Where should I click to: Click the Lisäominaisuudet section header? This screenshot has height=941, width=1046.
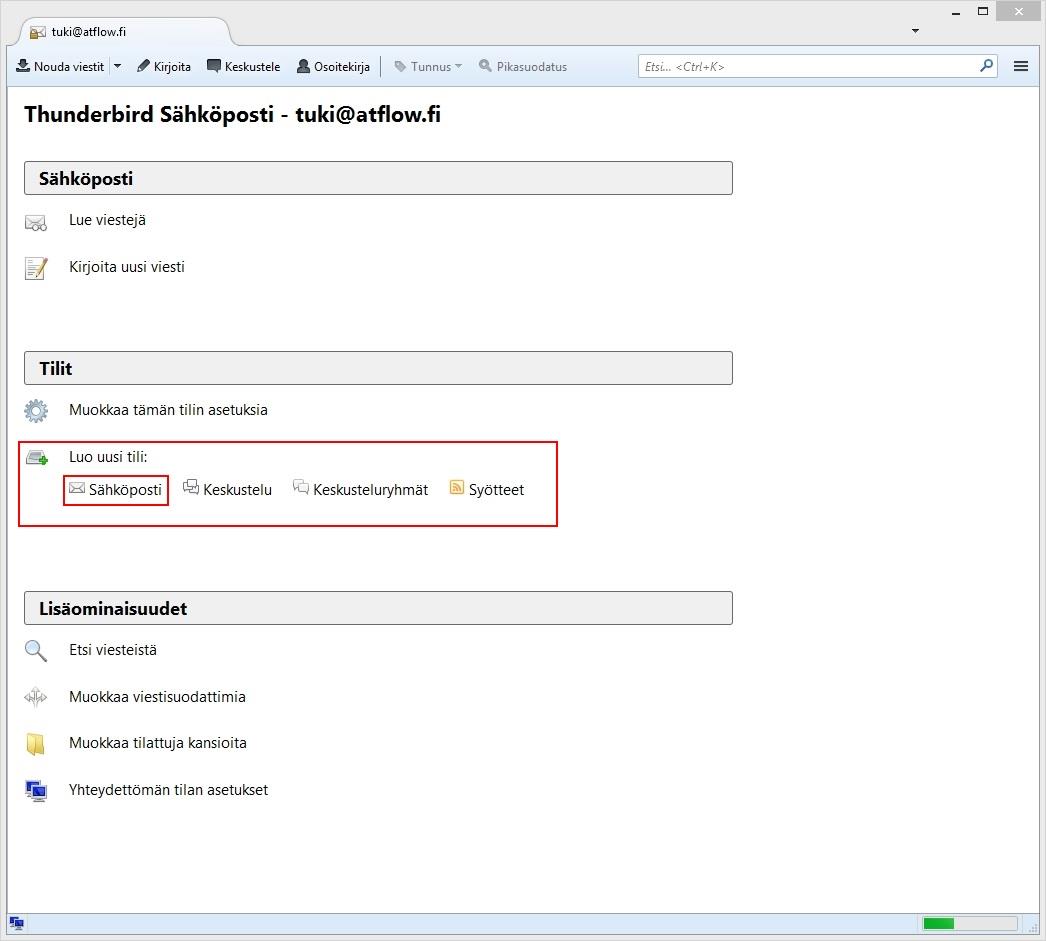(378, 608)
